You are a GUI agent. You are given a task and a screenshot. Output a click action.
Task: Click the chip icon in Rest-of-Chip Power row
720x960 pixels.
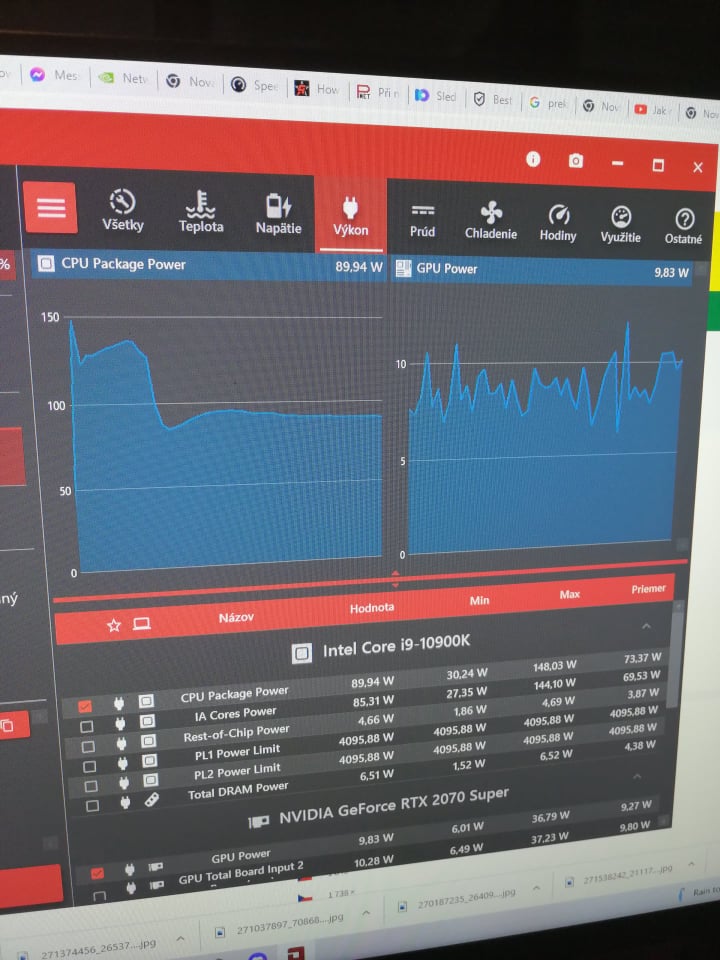click(148, 741)
